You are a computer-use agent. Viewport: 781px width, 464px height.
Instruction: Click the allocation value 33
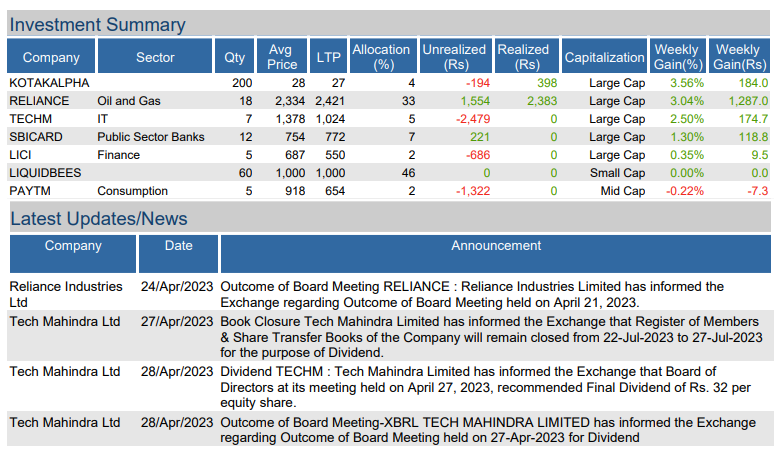tap(408, 101)
